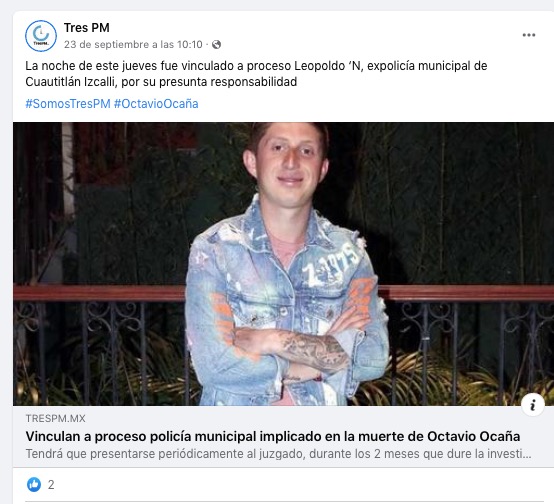Click the public globe audience icon

[x=216, y=45]
